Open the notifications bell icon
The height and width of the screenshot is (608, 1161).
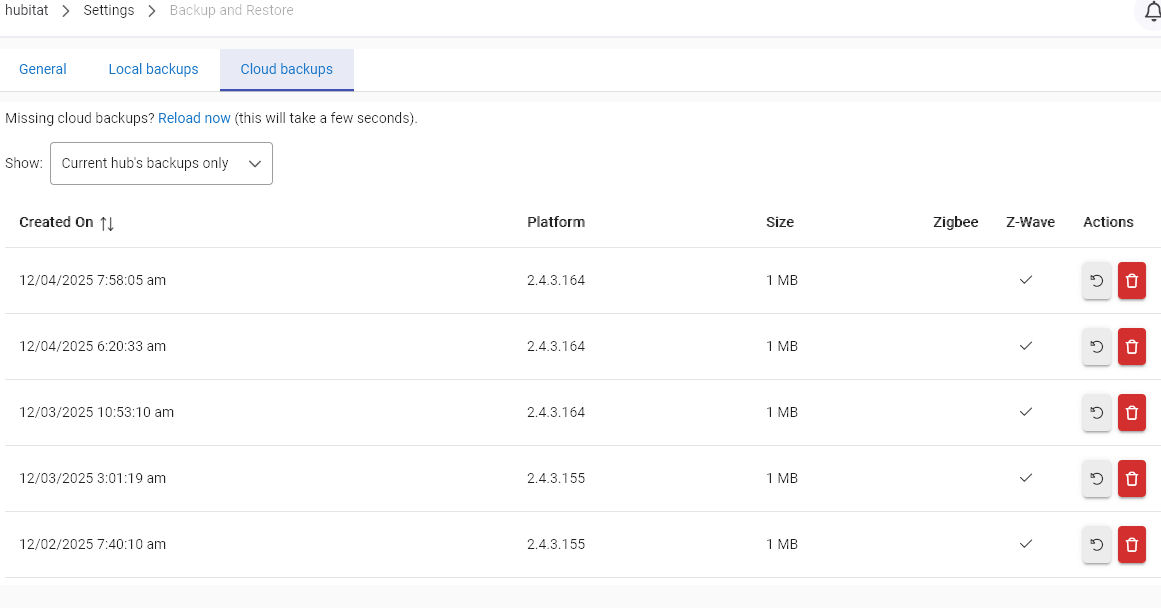pos(1151,11)
